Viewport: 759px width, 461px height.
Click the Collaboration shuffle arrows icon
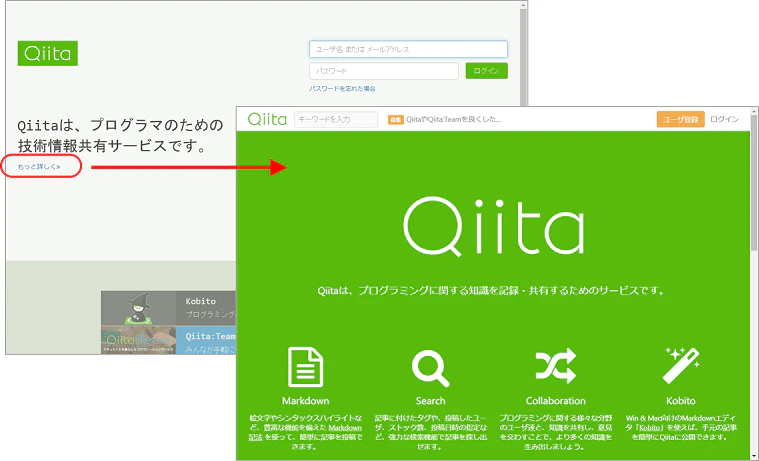[x=556, y=365]
